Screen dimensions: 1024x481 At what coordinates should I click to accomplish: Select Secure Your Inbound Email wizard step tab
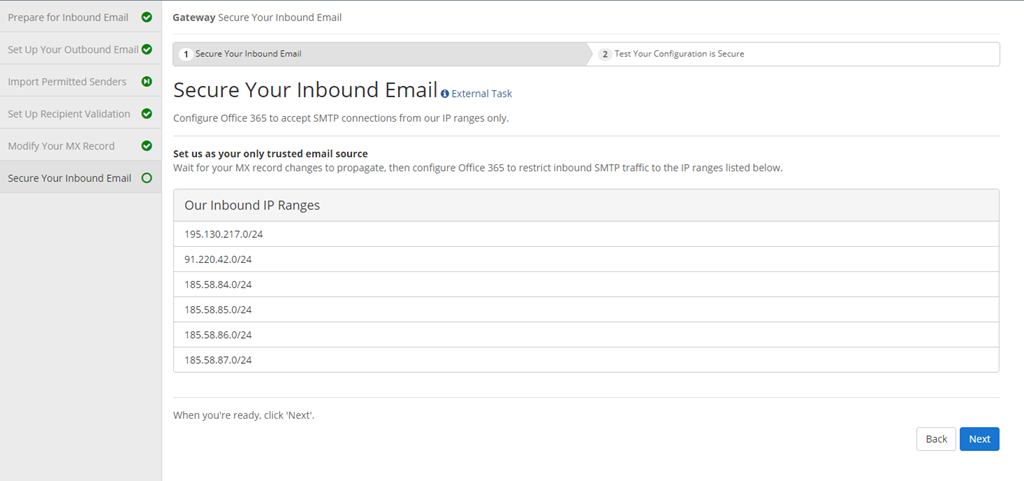coord(381,54)
